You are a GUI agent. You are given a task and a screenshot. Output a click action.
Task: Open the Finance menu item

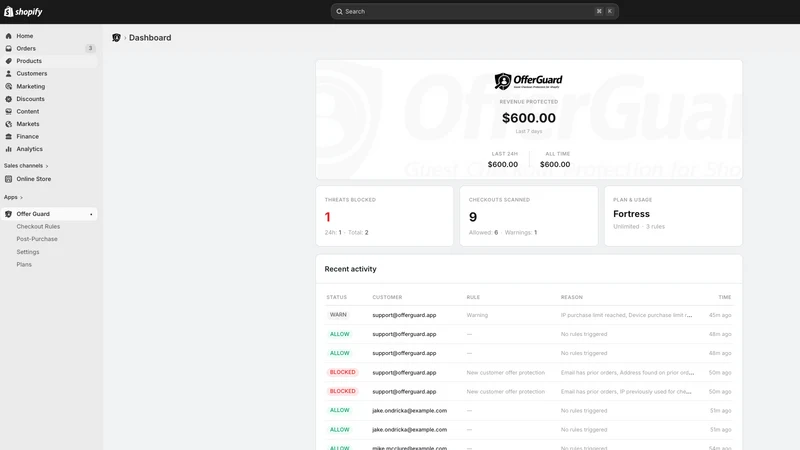click(48, 136)
